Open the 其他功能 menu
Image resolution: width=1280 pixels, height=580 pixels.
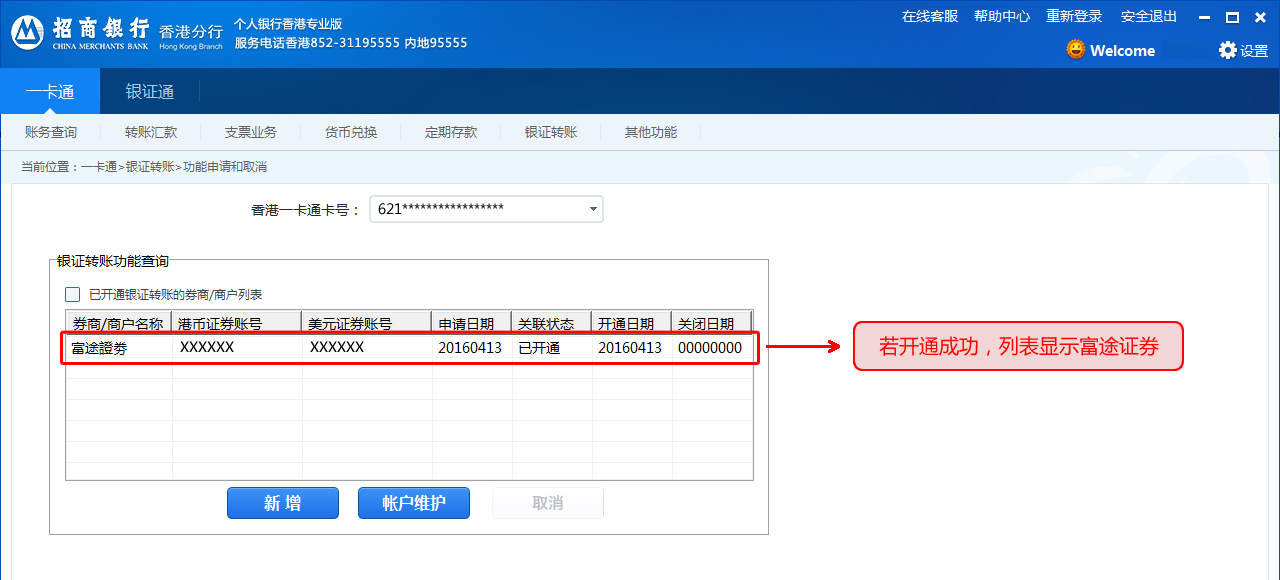[651, 132]
